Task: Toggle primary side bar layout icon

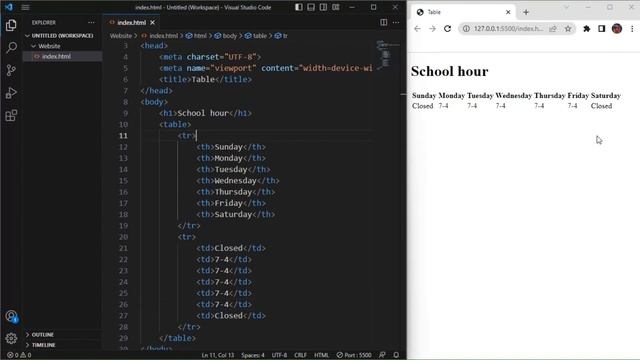Action: coord(299,7)
